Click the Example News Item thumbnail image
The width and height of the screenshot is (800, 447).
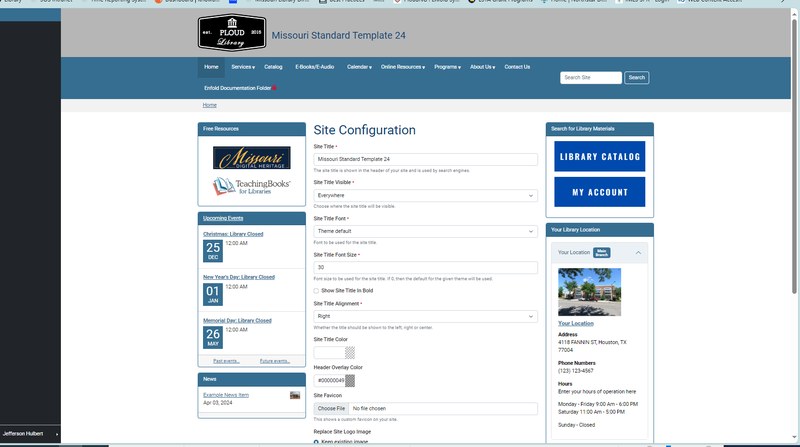click(295, 395)
